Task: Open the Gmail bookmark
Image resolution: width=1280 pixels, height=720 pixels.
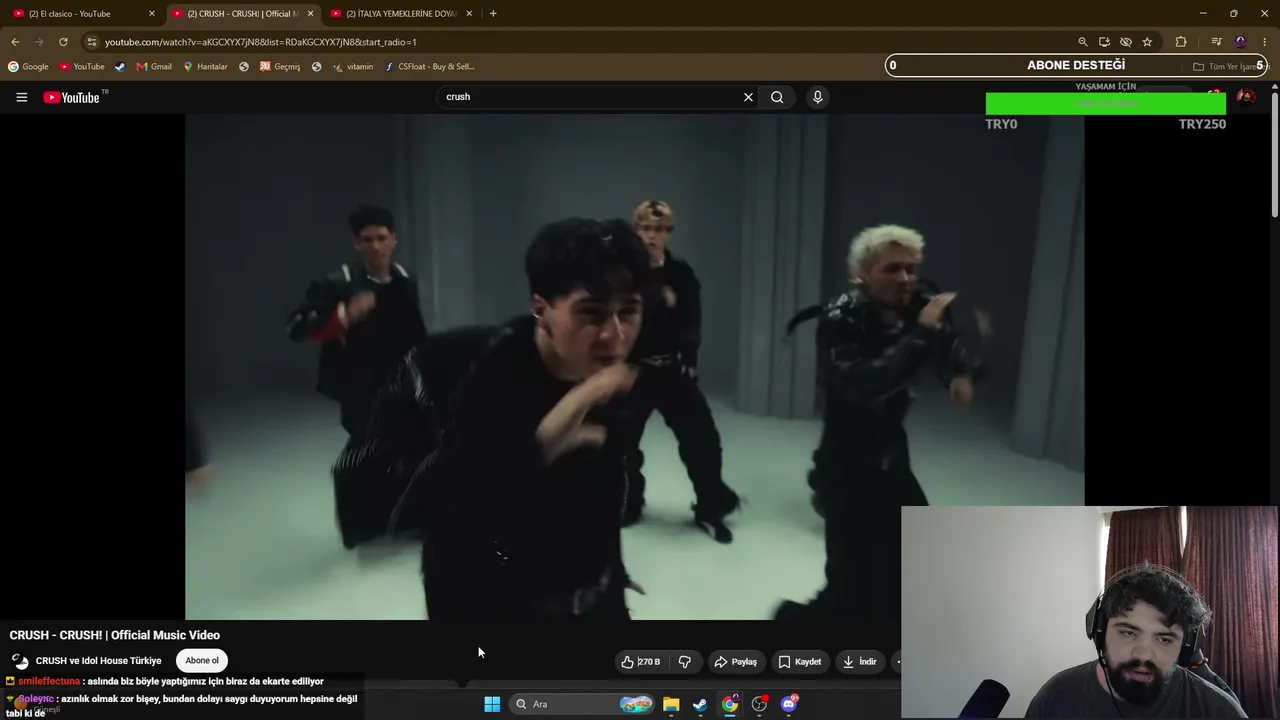Action: [x=154, y=67]
